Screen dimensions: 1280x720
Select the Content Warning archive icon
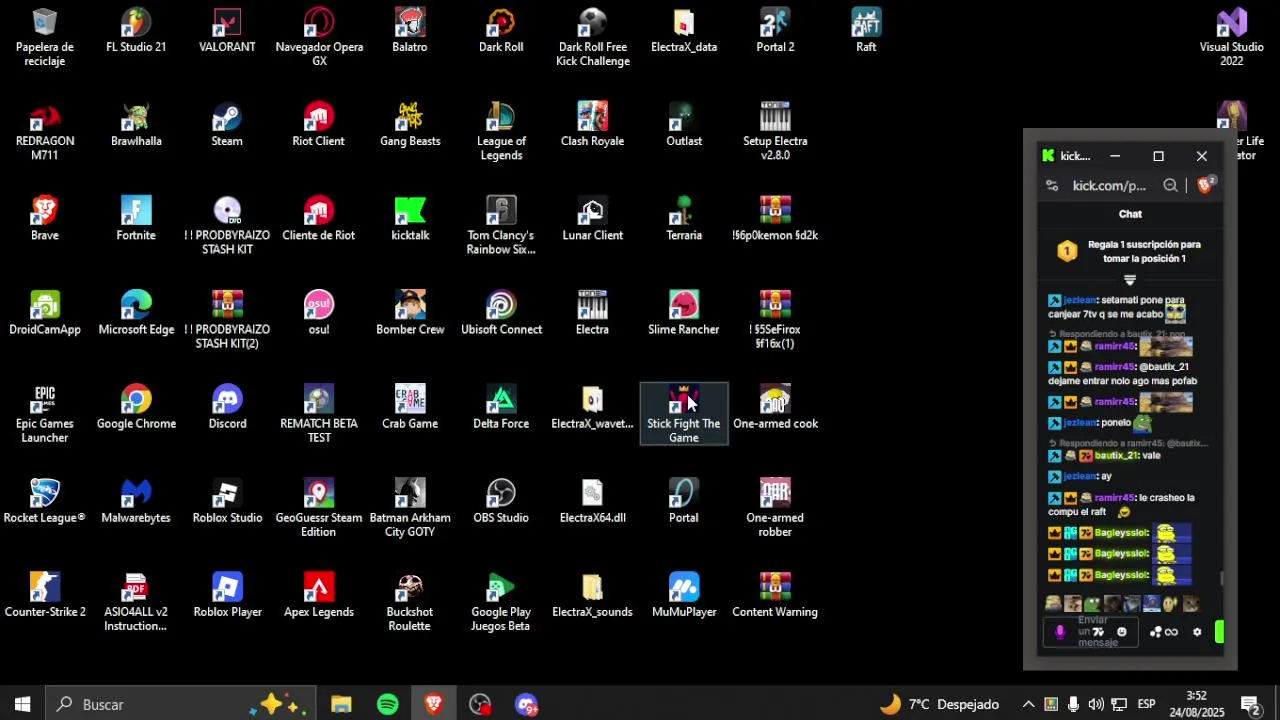(775, 595)
